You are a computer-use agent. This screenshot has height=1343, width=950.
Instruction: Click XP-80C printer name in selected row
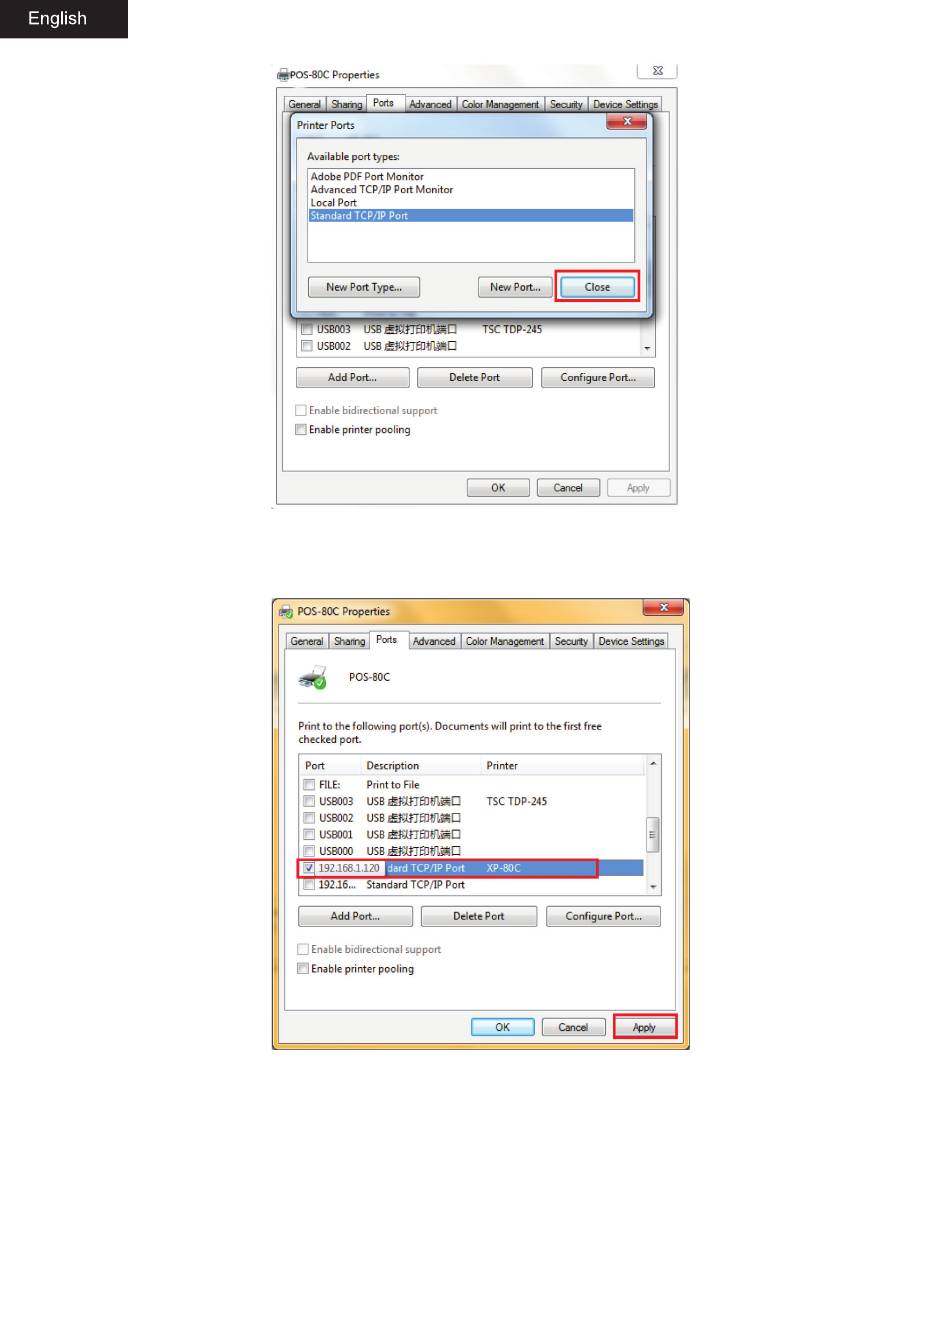(503, 868)
